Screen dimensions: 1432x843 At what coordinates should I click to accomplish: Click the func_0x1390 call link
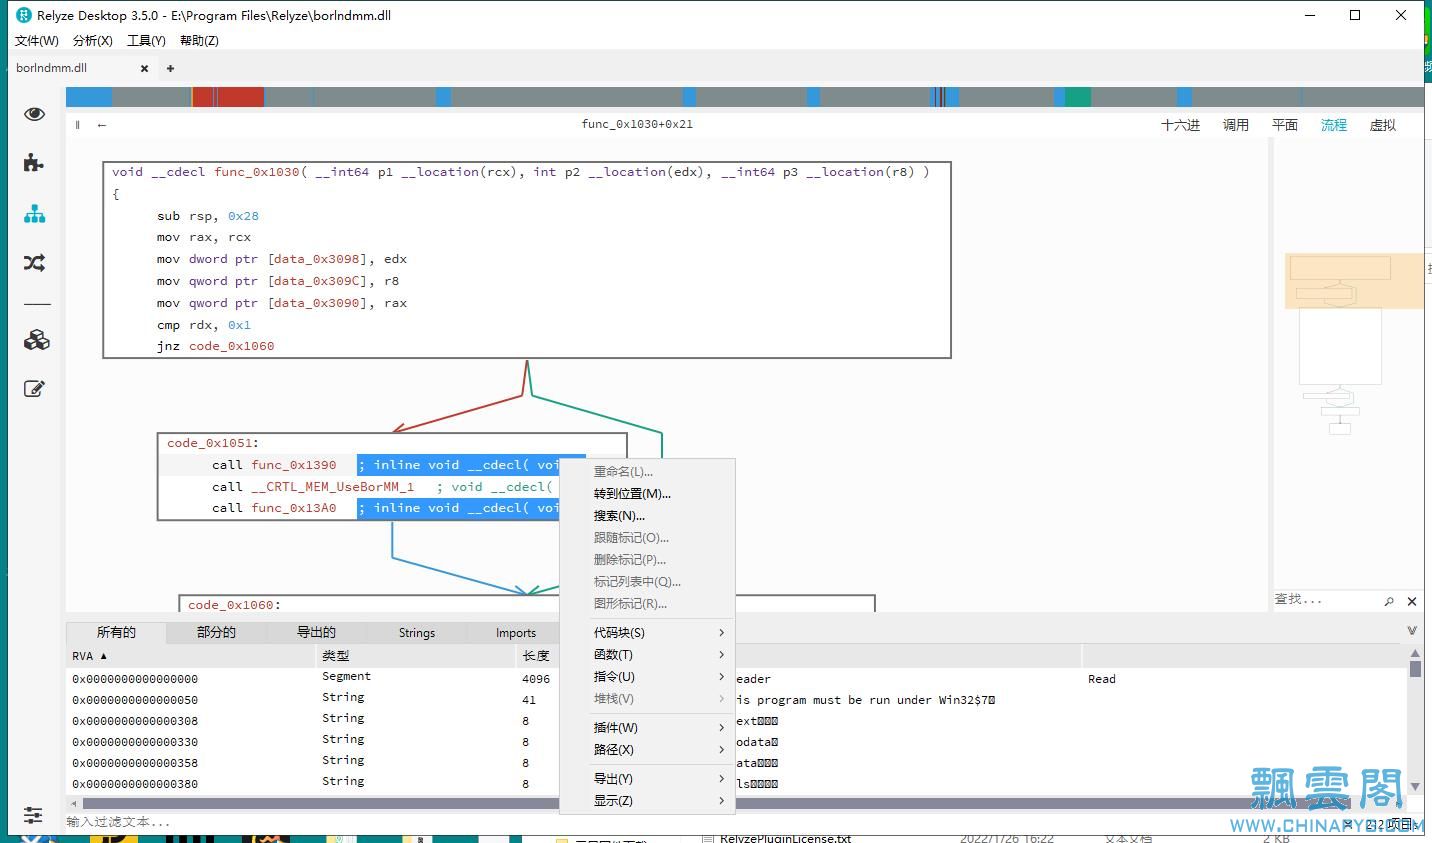coord(294,465)
